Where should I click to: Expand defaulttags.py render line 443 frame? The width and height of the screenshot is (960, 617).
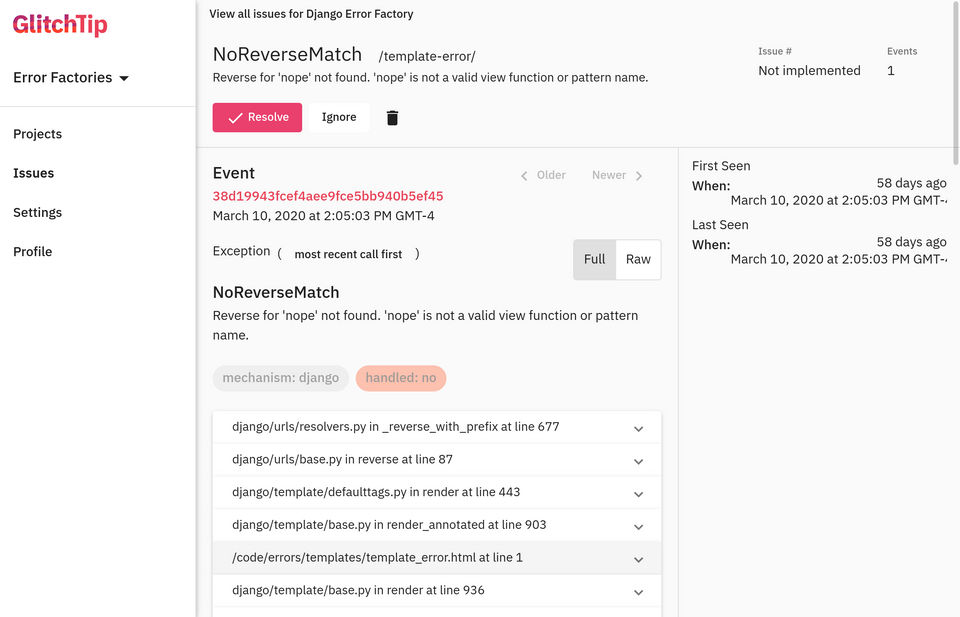click(437, 492)
